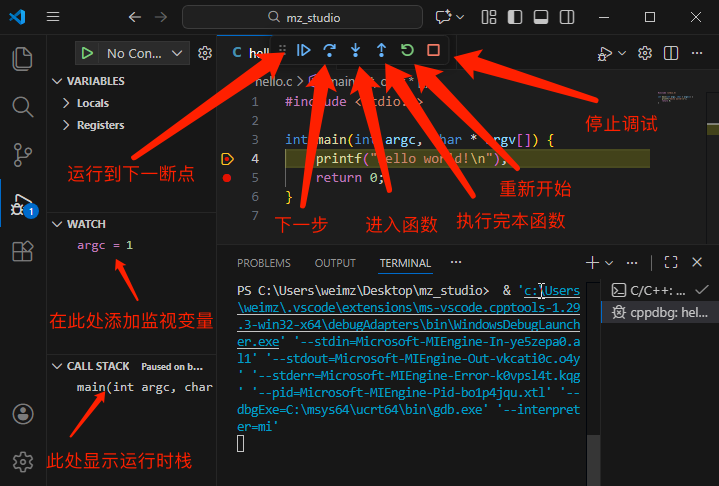
Task: Switch to the OUTPUT panel tab
Action: [335, 263]
